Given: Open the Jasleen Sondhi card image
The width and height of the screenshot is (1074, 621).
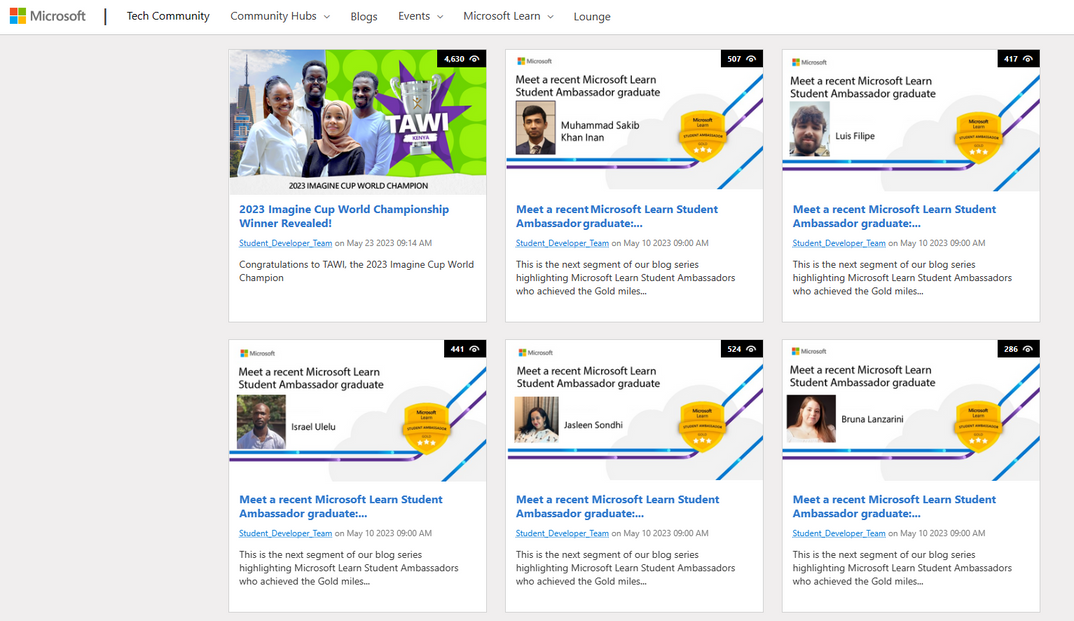Looking at the screenshot, I should [634, 411].
